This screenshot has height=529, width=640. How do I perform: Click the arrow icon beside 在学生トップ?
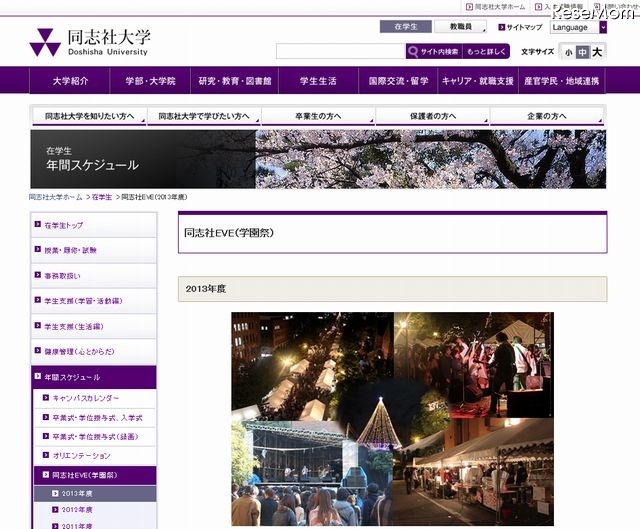tap(38, 224)
